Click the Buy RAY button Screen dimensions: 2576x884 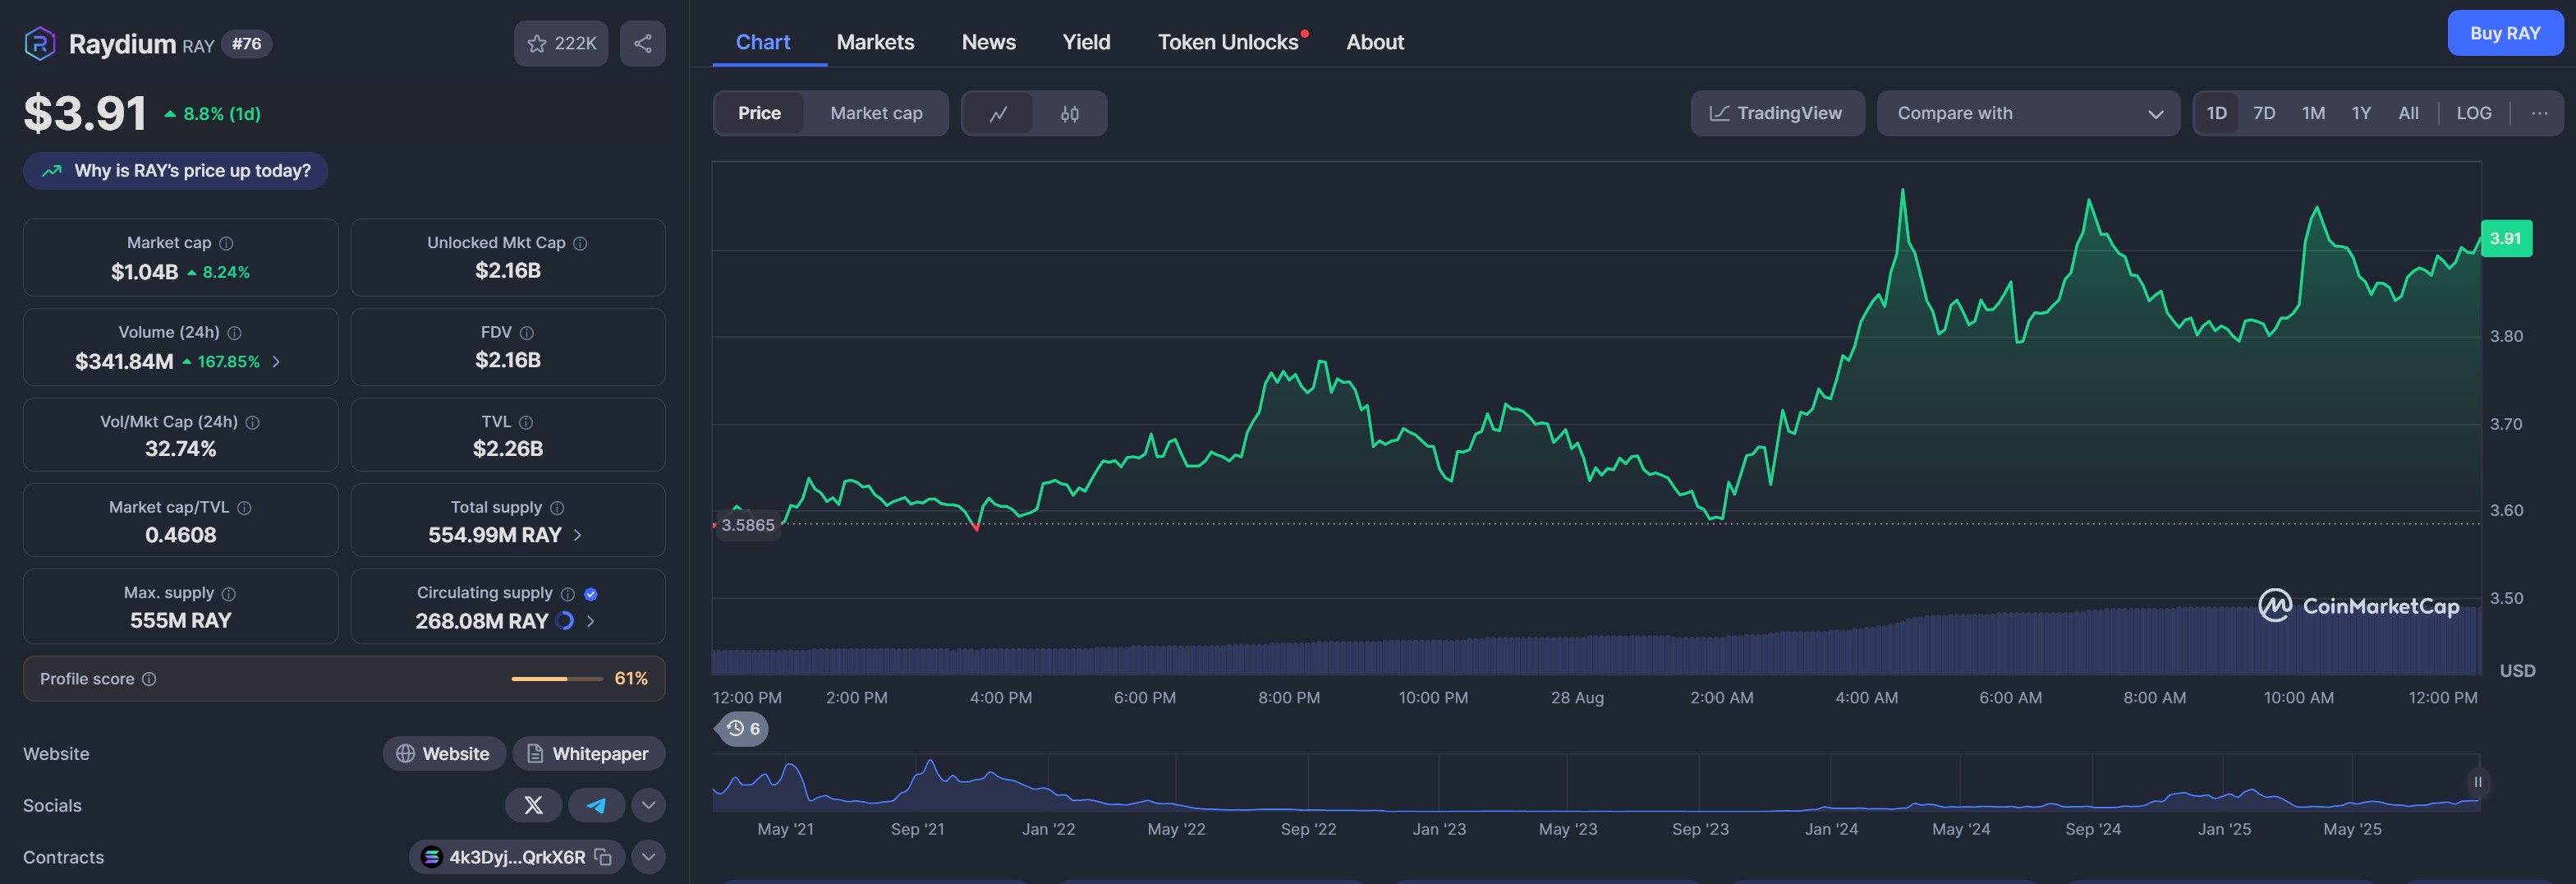[2504, 33]
